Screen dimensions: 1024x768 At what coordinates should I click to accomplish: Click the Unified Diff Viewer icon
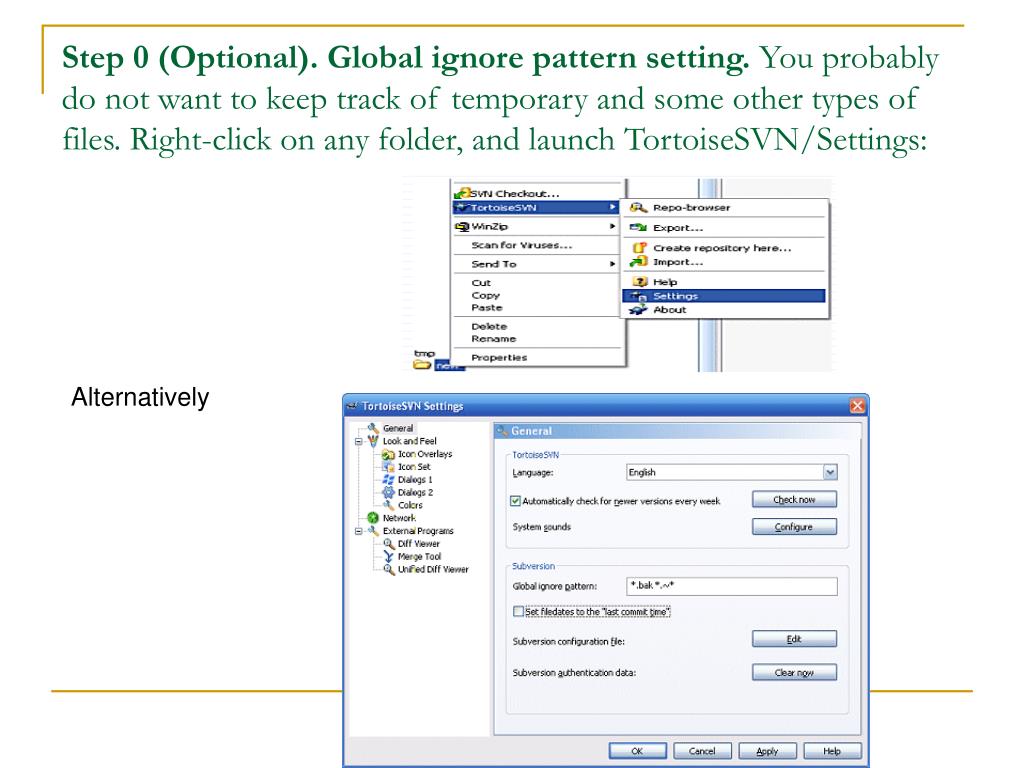389,569
